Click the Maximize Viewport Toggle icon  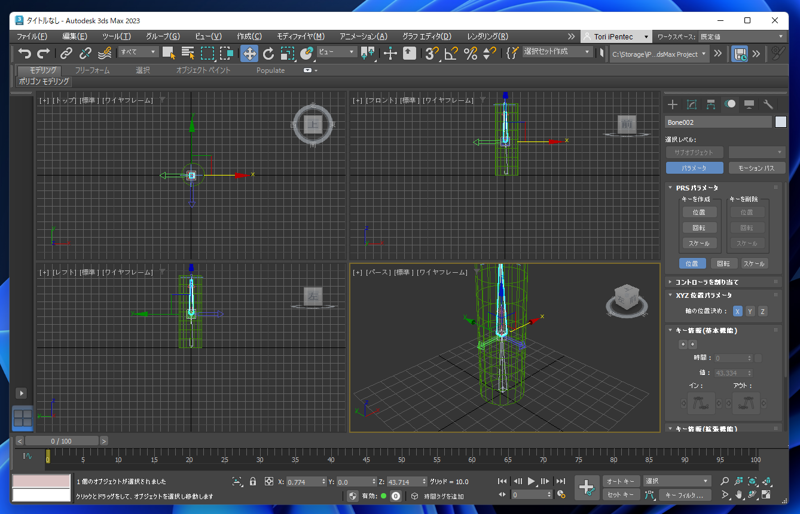click(x=766, y=495)
